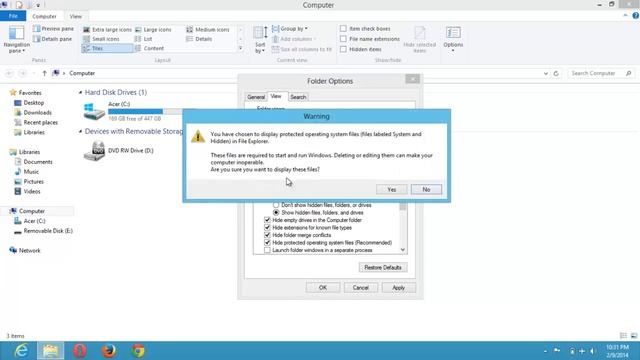Launch Internet Explorer from taskbar
The image size is (640, 360).
[21, 351]
